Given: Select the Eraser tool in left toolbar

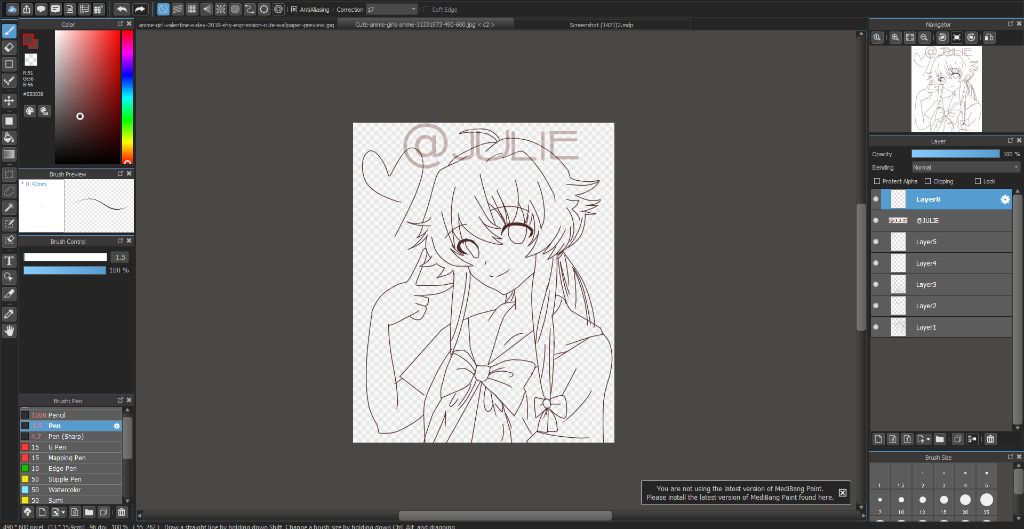Looking at the screenshot, I should pyautogui.click(x=9, y=47).
